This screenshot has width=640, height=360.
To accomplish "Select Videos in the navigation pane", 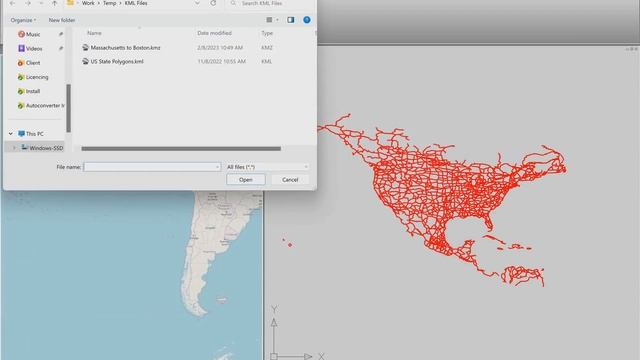I will click(34, 49).
